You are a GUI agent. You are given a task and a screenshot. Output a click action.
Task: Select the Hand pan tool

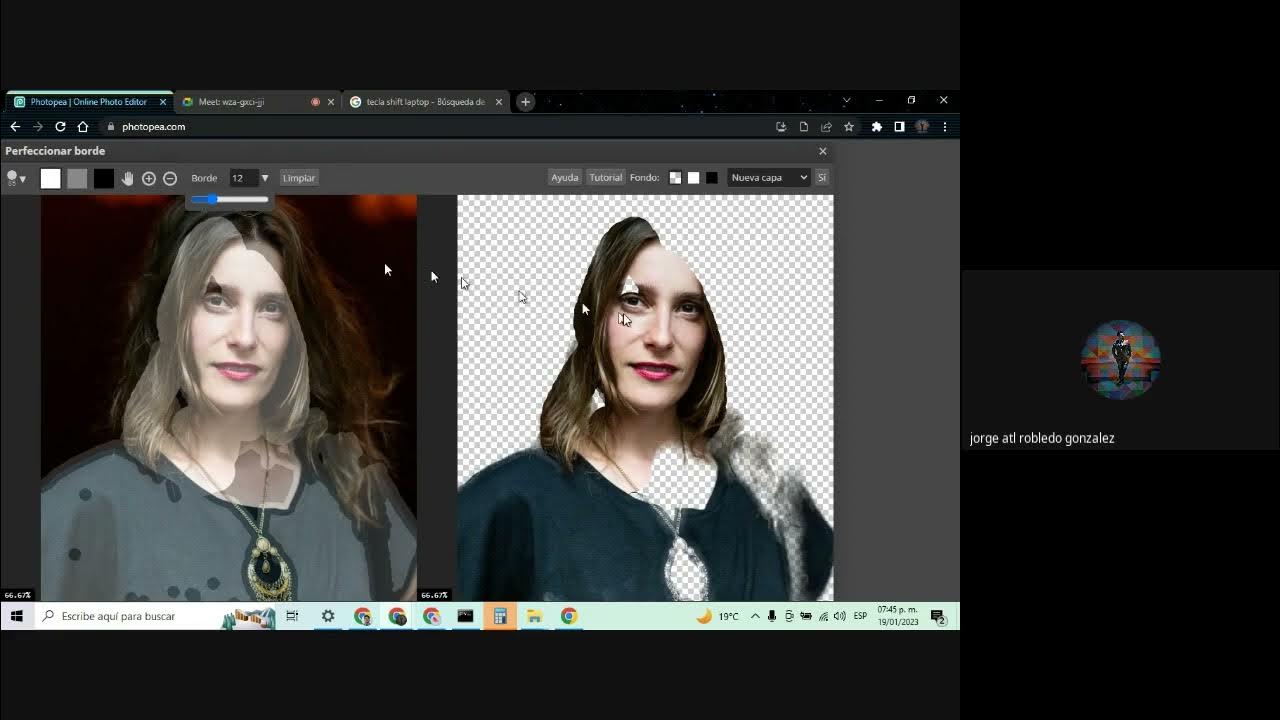click(x=127, y=178)
